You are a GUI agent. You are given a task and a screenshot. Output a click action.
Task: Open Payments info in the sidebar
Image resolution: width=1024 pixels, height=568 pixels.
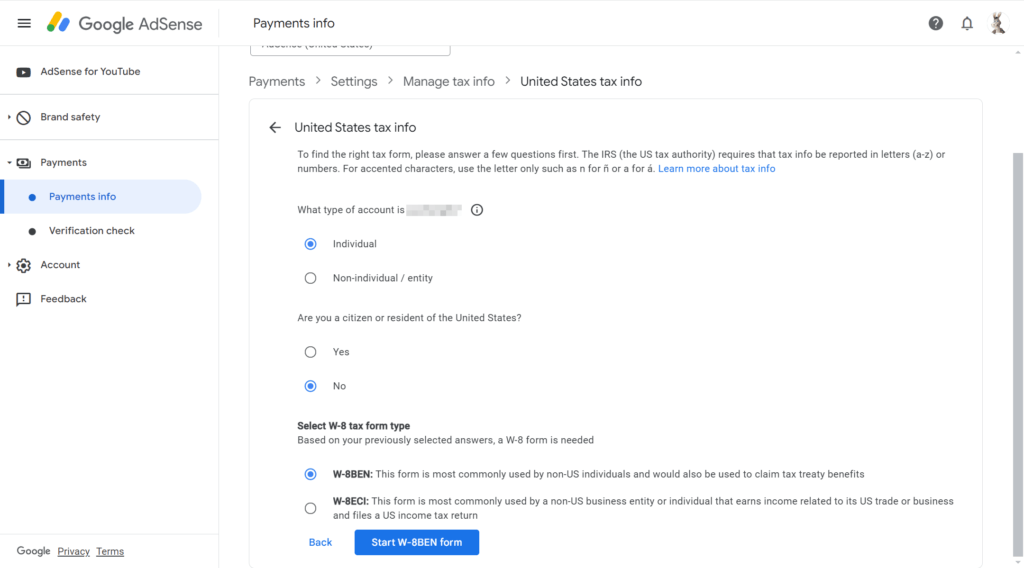pyautogui.click(x=102, y=197)
